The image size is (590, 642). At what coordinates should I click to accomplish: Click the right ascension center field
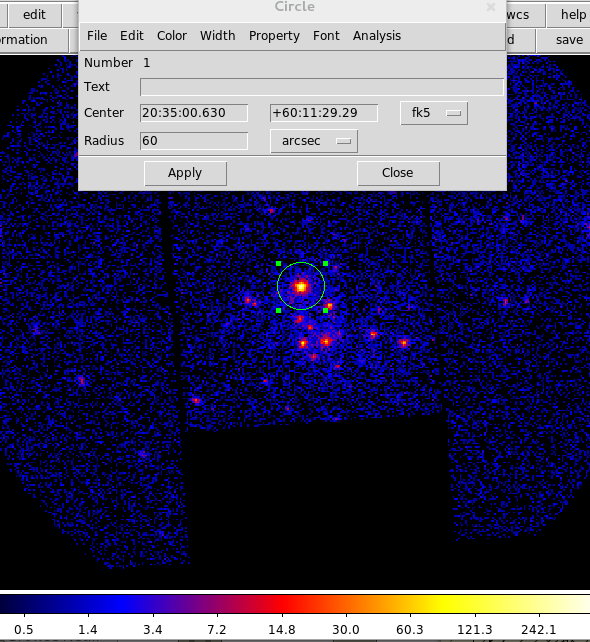194,113
